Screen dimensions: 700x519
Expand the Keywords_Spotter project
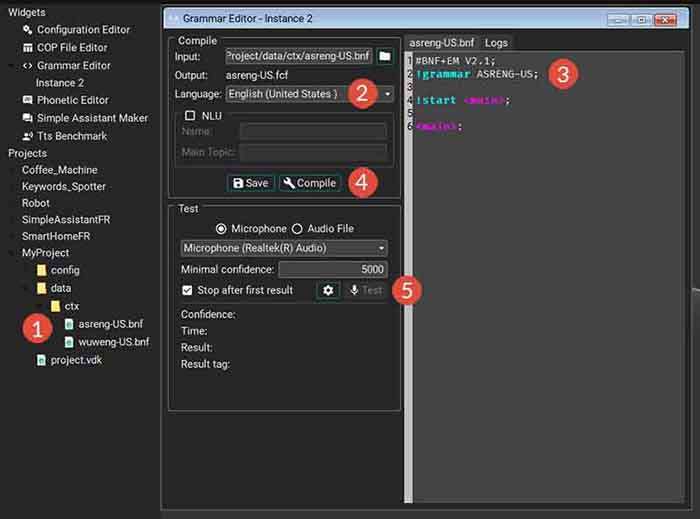coord(12,187)
